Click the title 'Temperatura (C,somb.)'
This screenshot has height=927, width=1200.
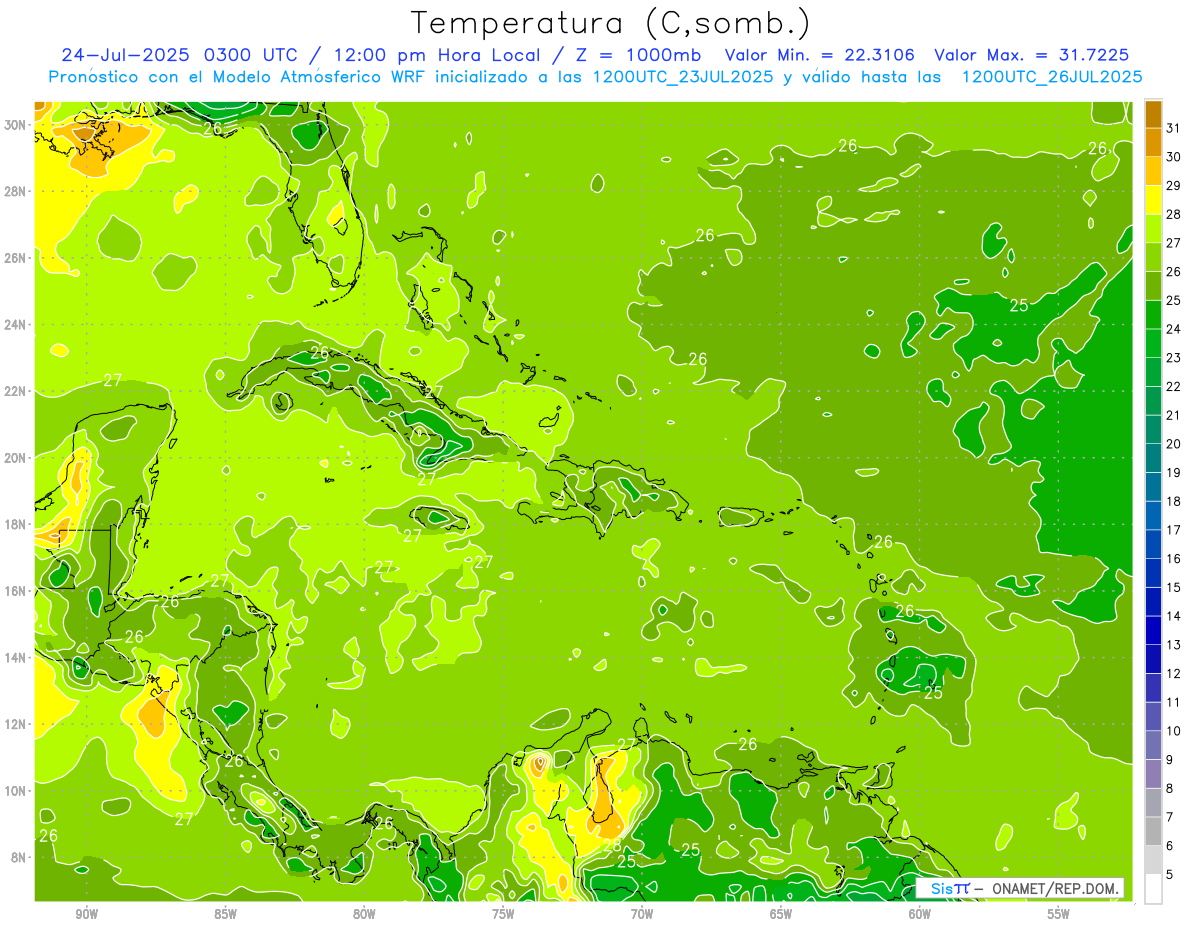click(611, 23)
